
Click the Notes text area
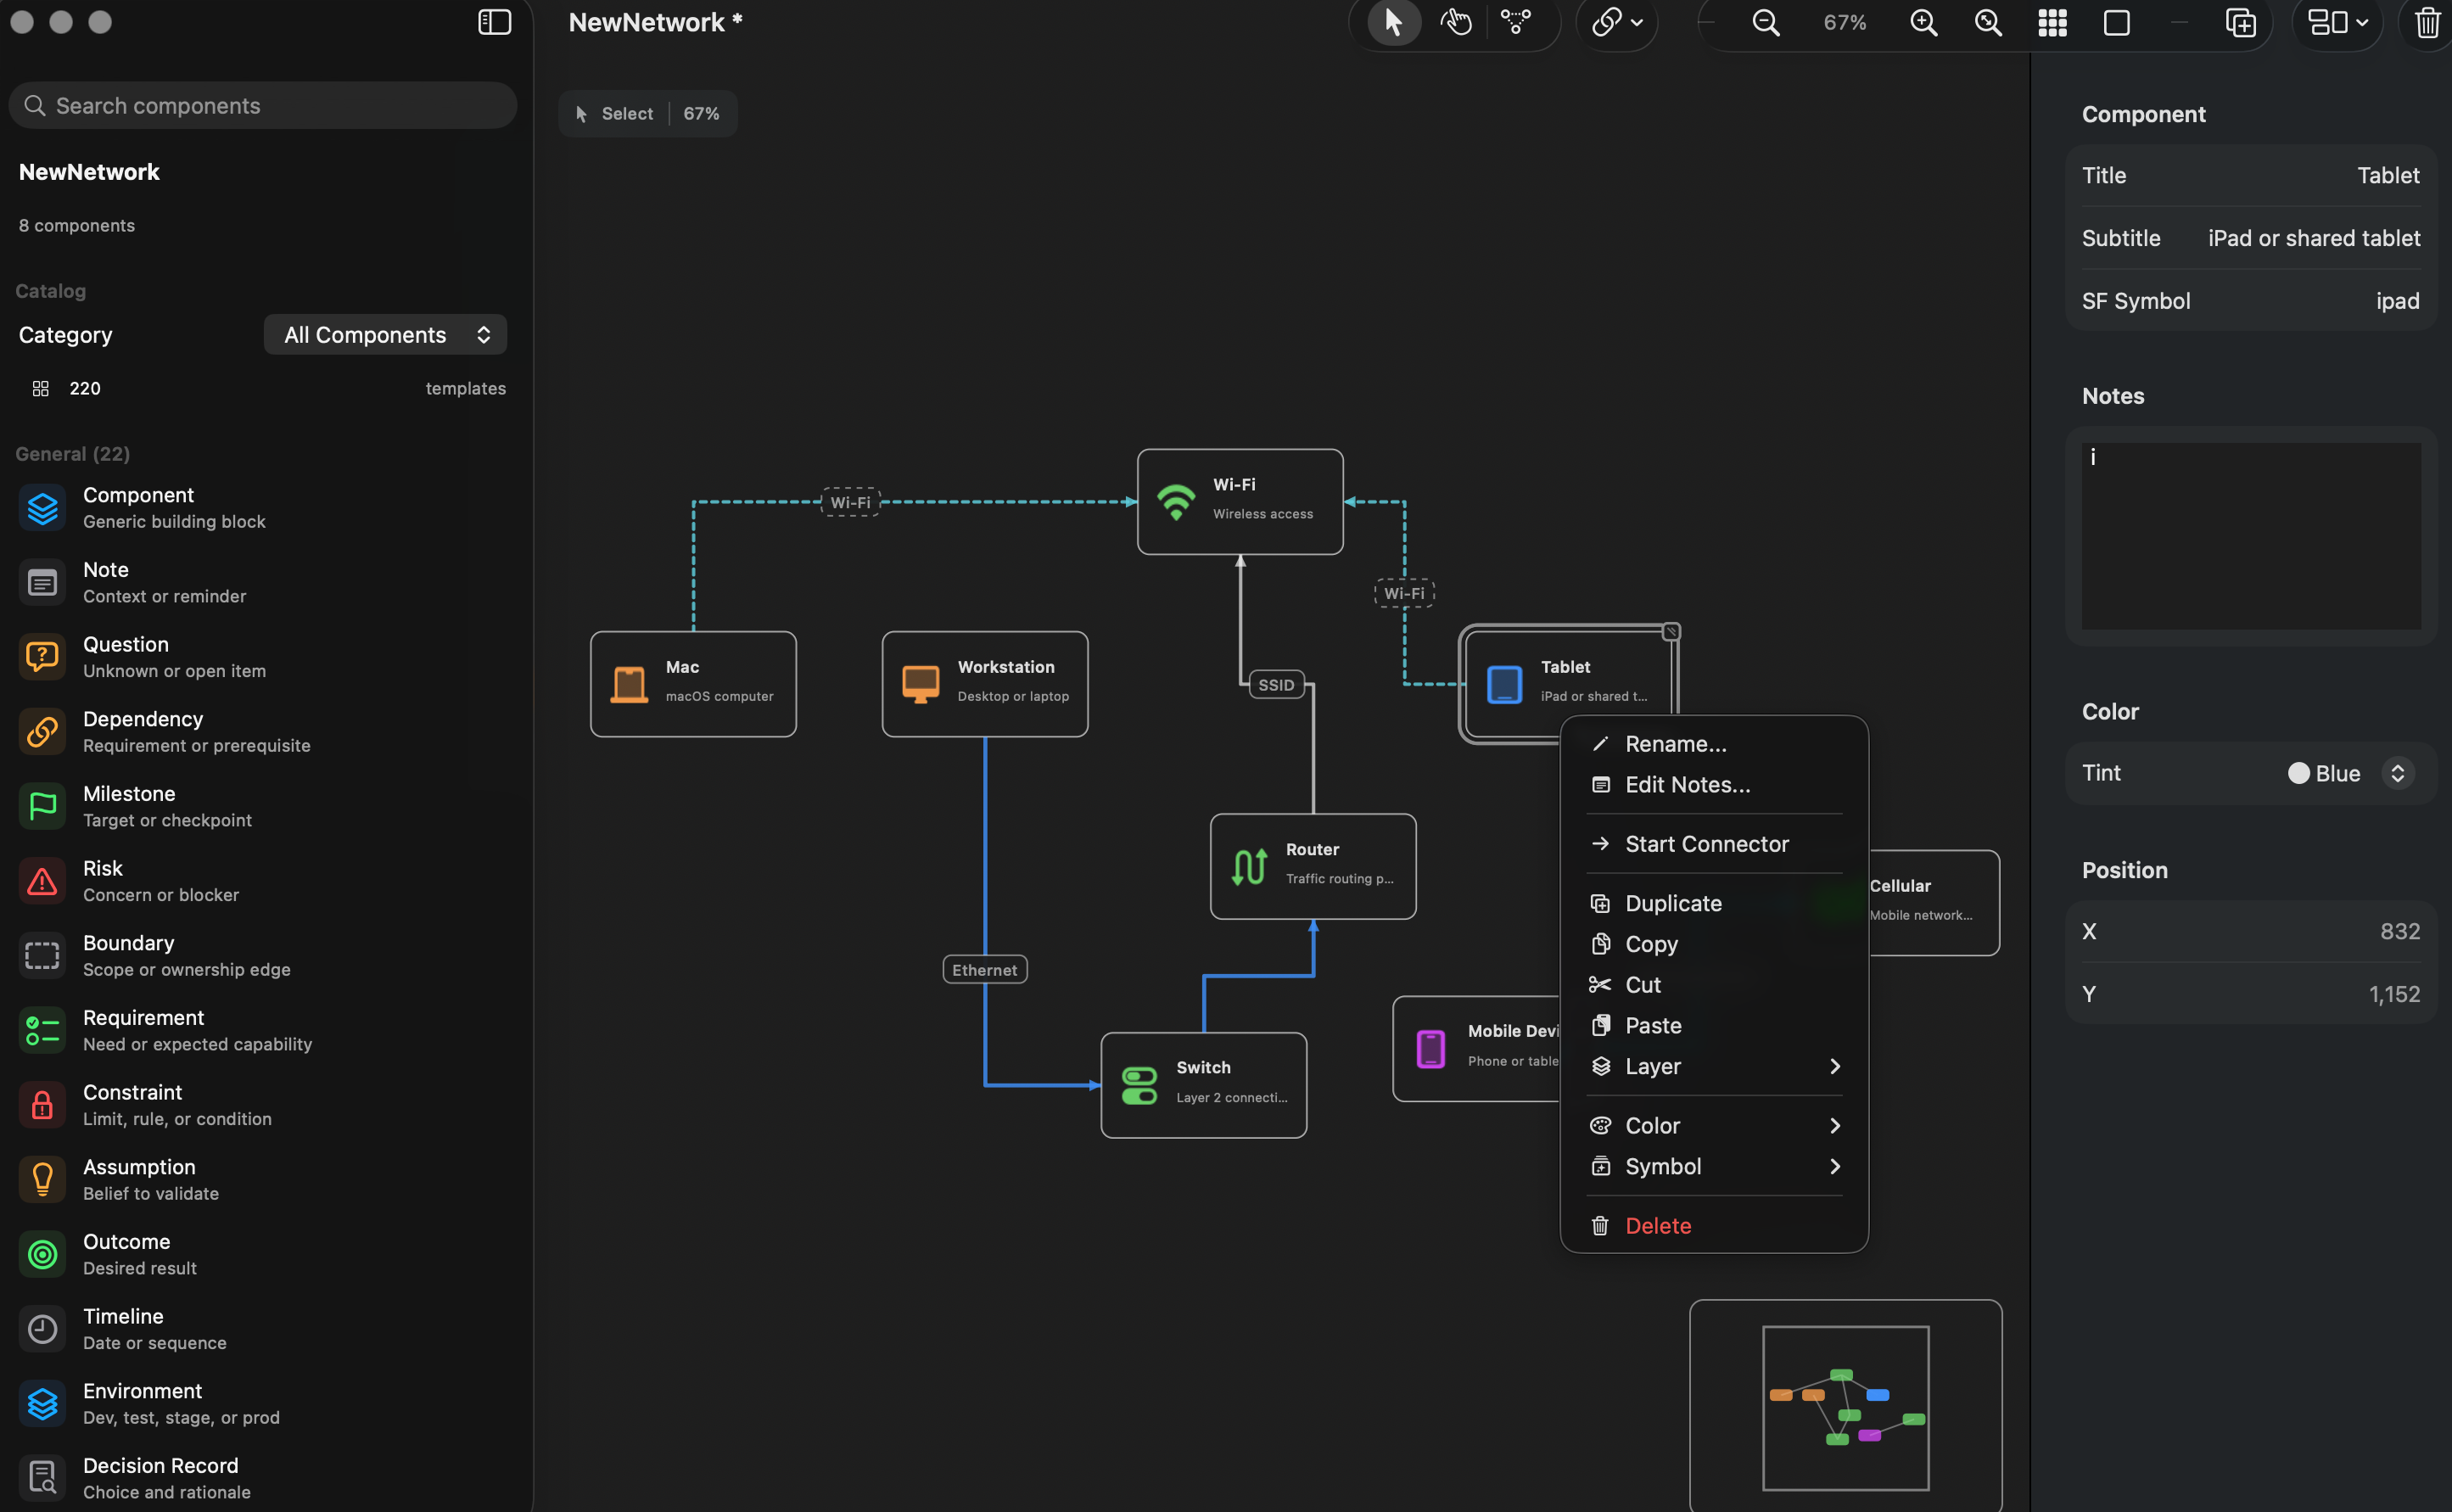pos(2251,536)
